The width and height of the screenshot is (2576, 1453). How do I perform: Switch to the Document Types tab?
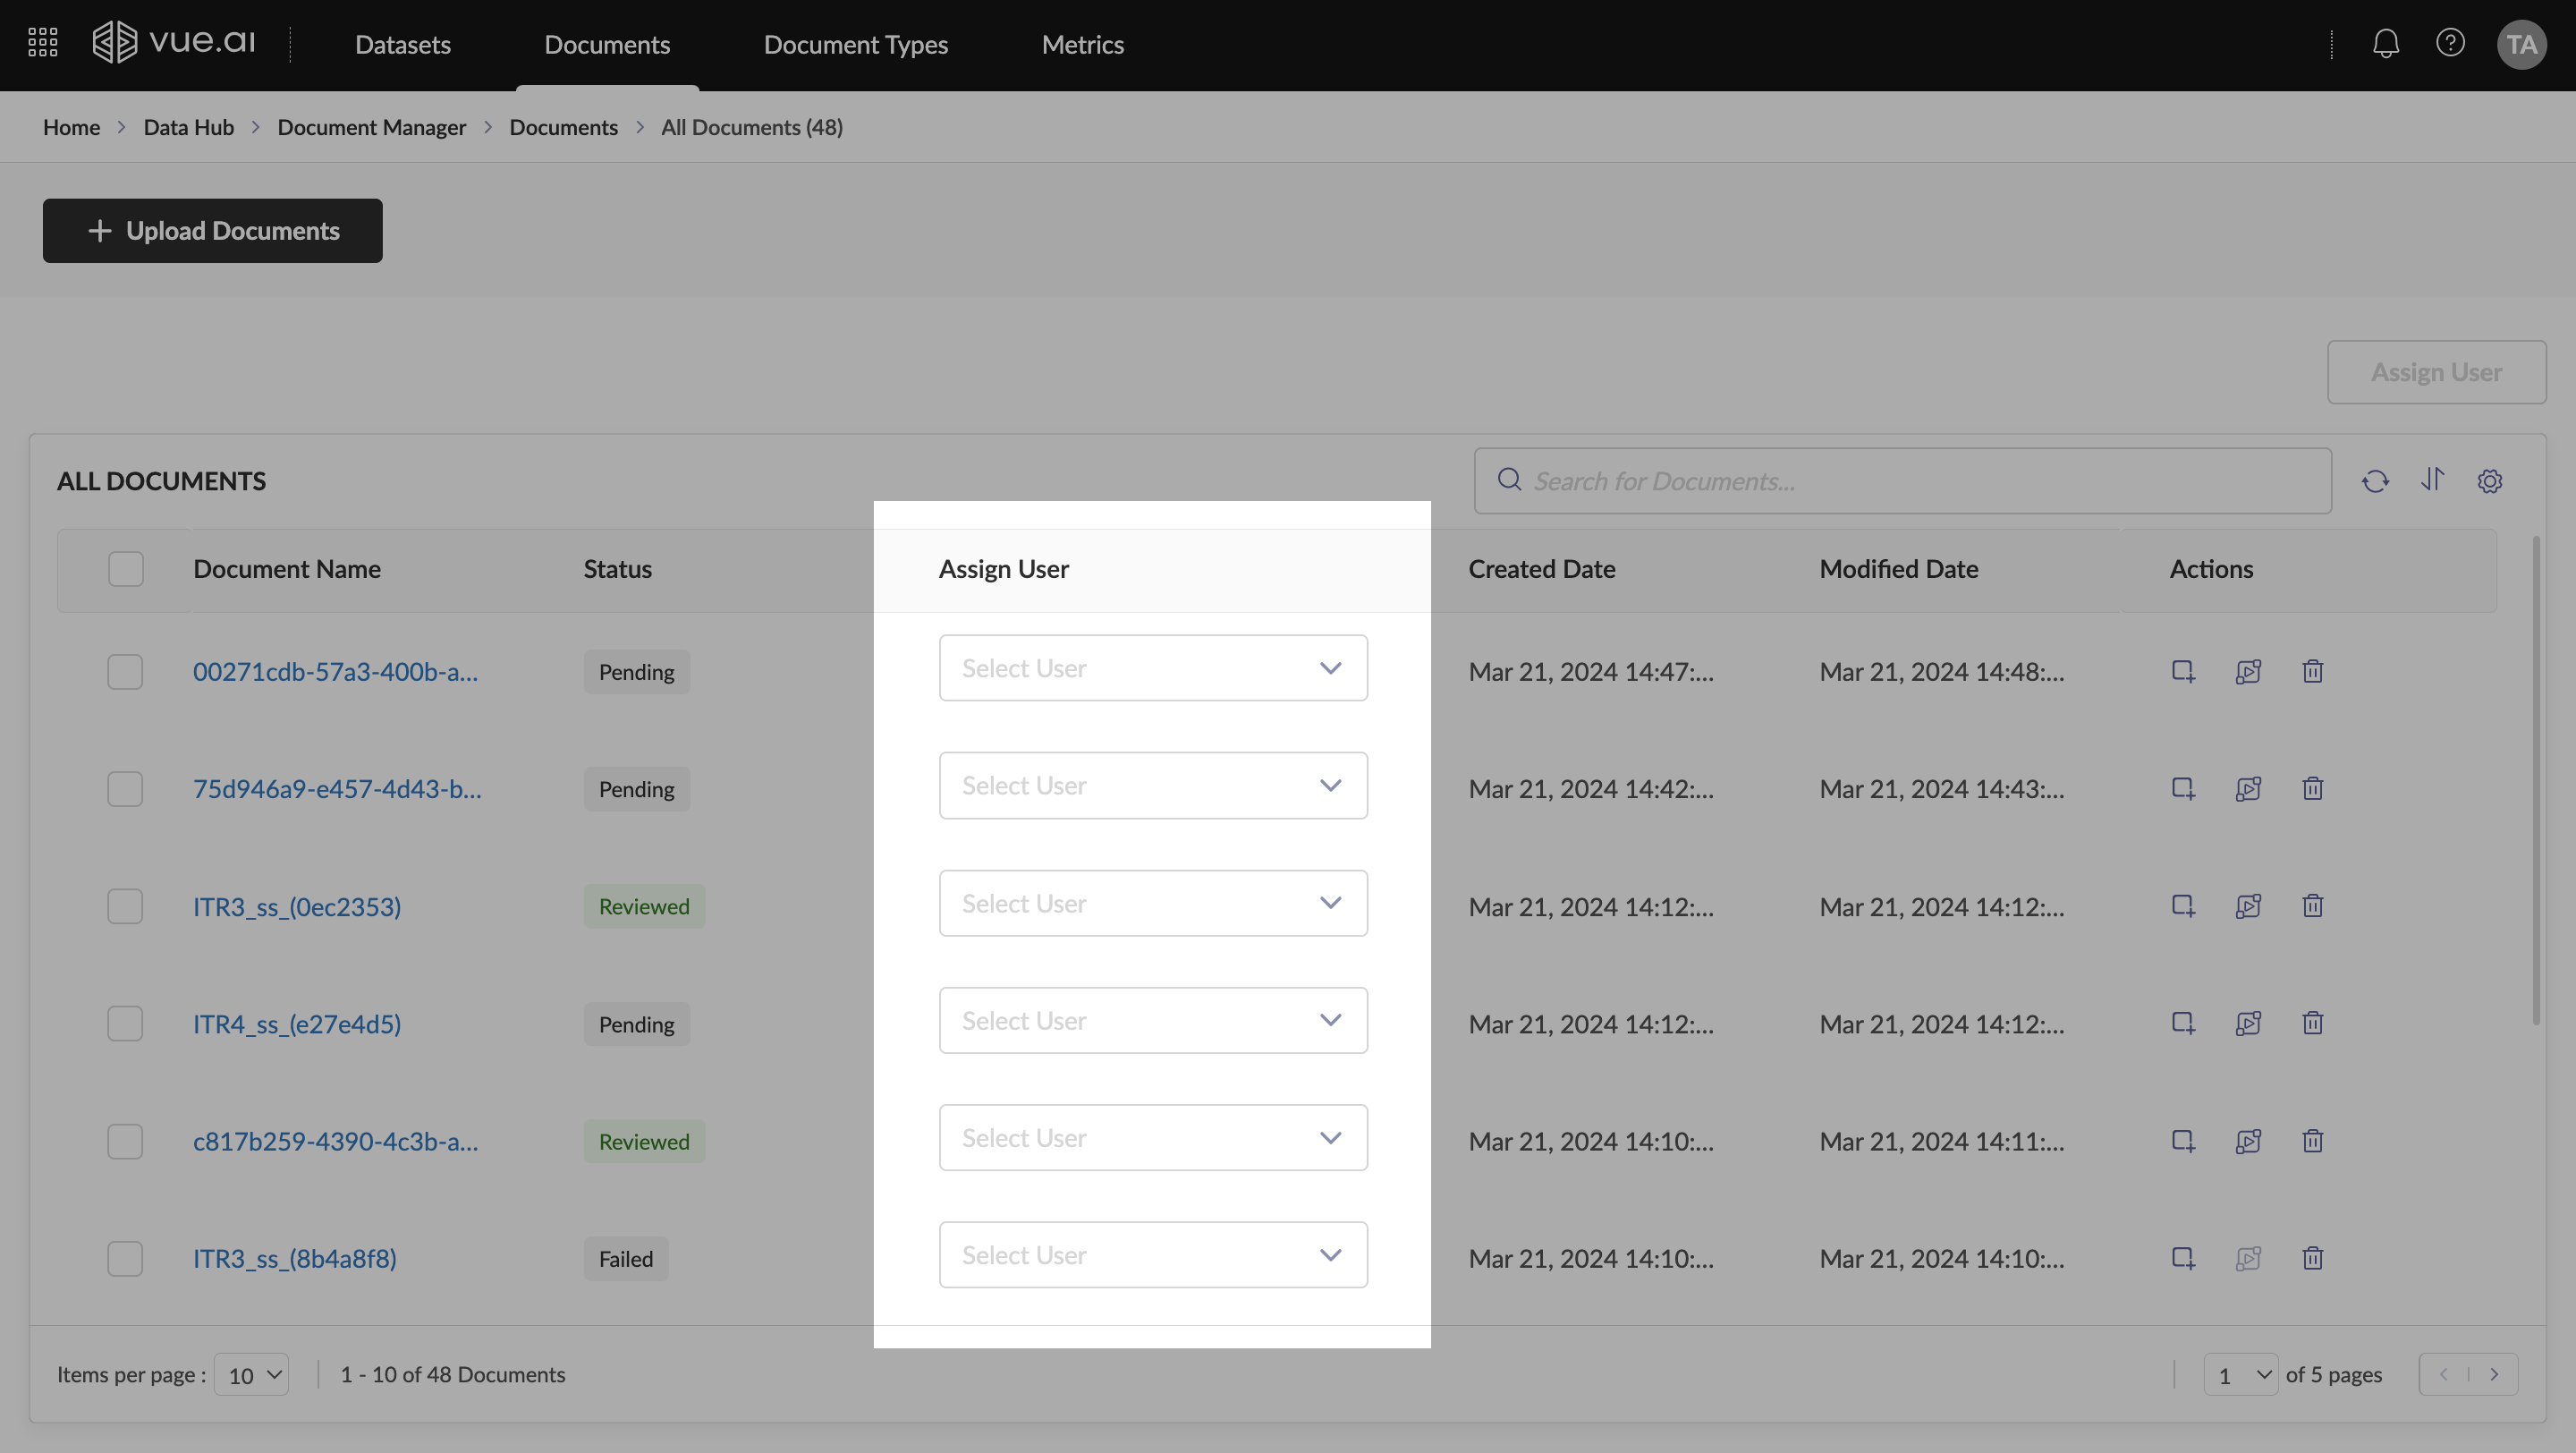click(x=855, y=45)
